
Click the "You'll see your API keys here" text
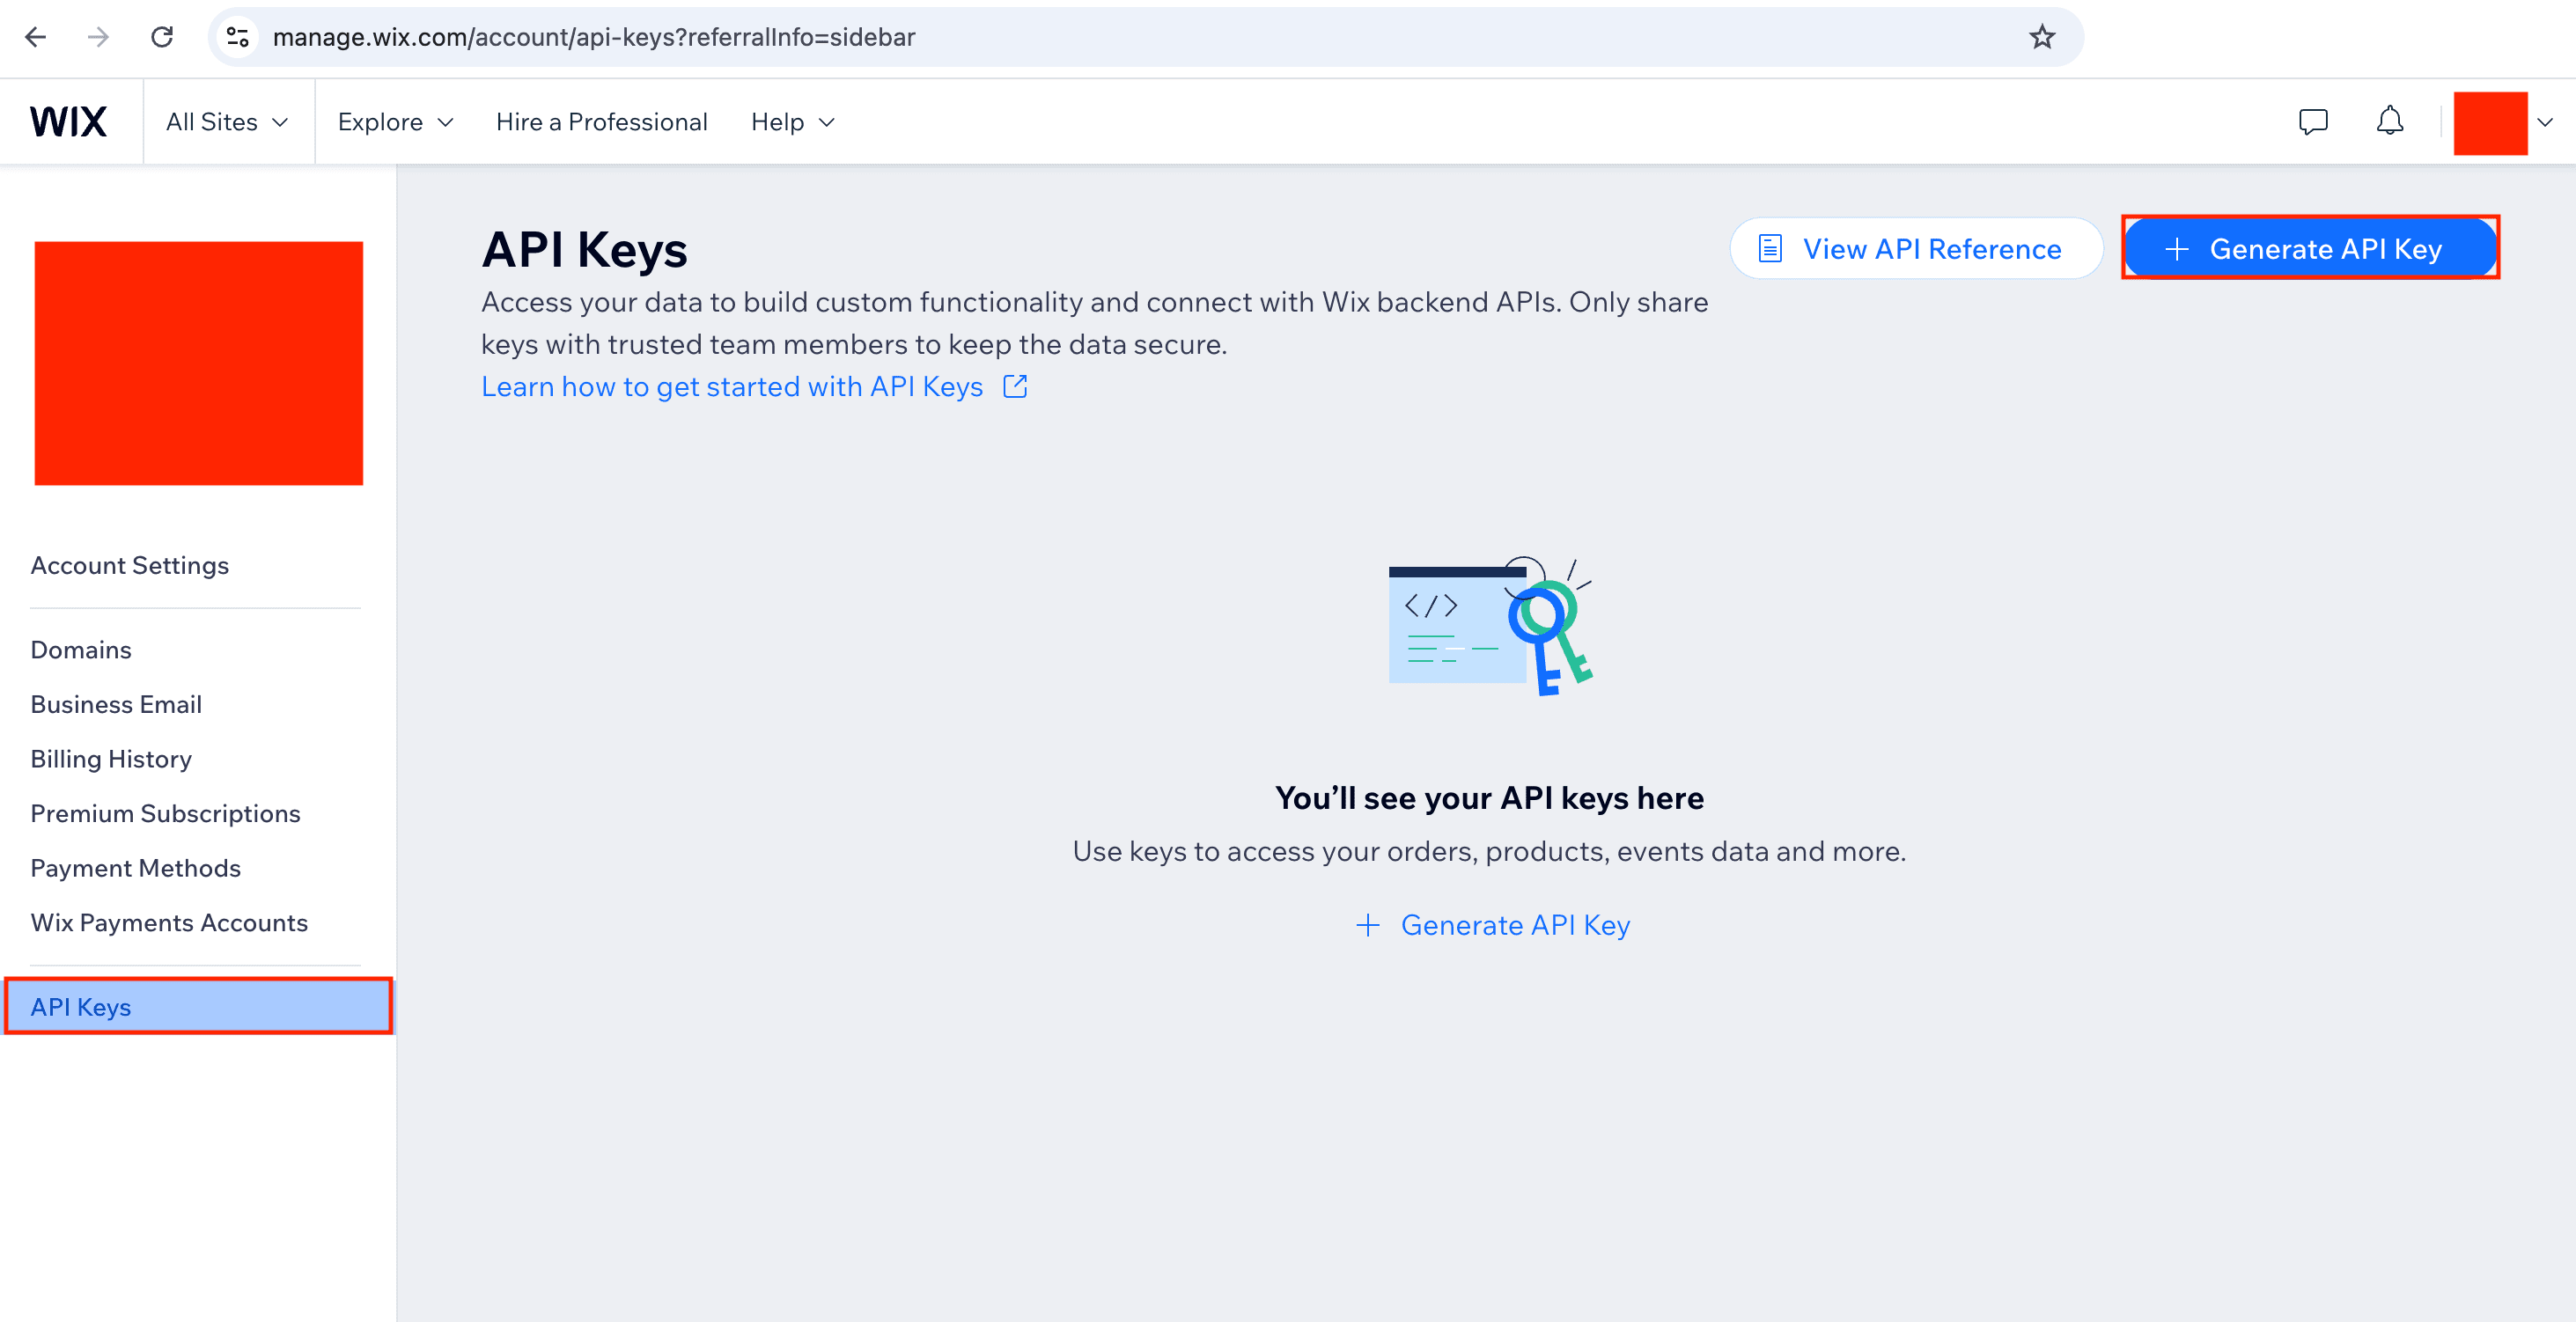click(x=1489, y=798)
